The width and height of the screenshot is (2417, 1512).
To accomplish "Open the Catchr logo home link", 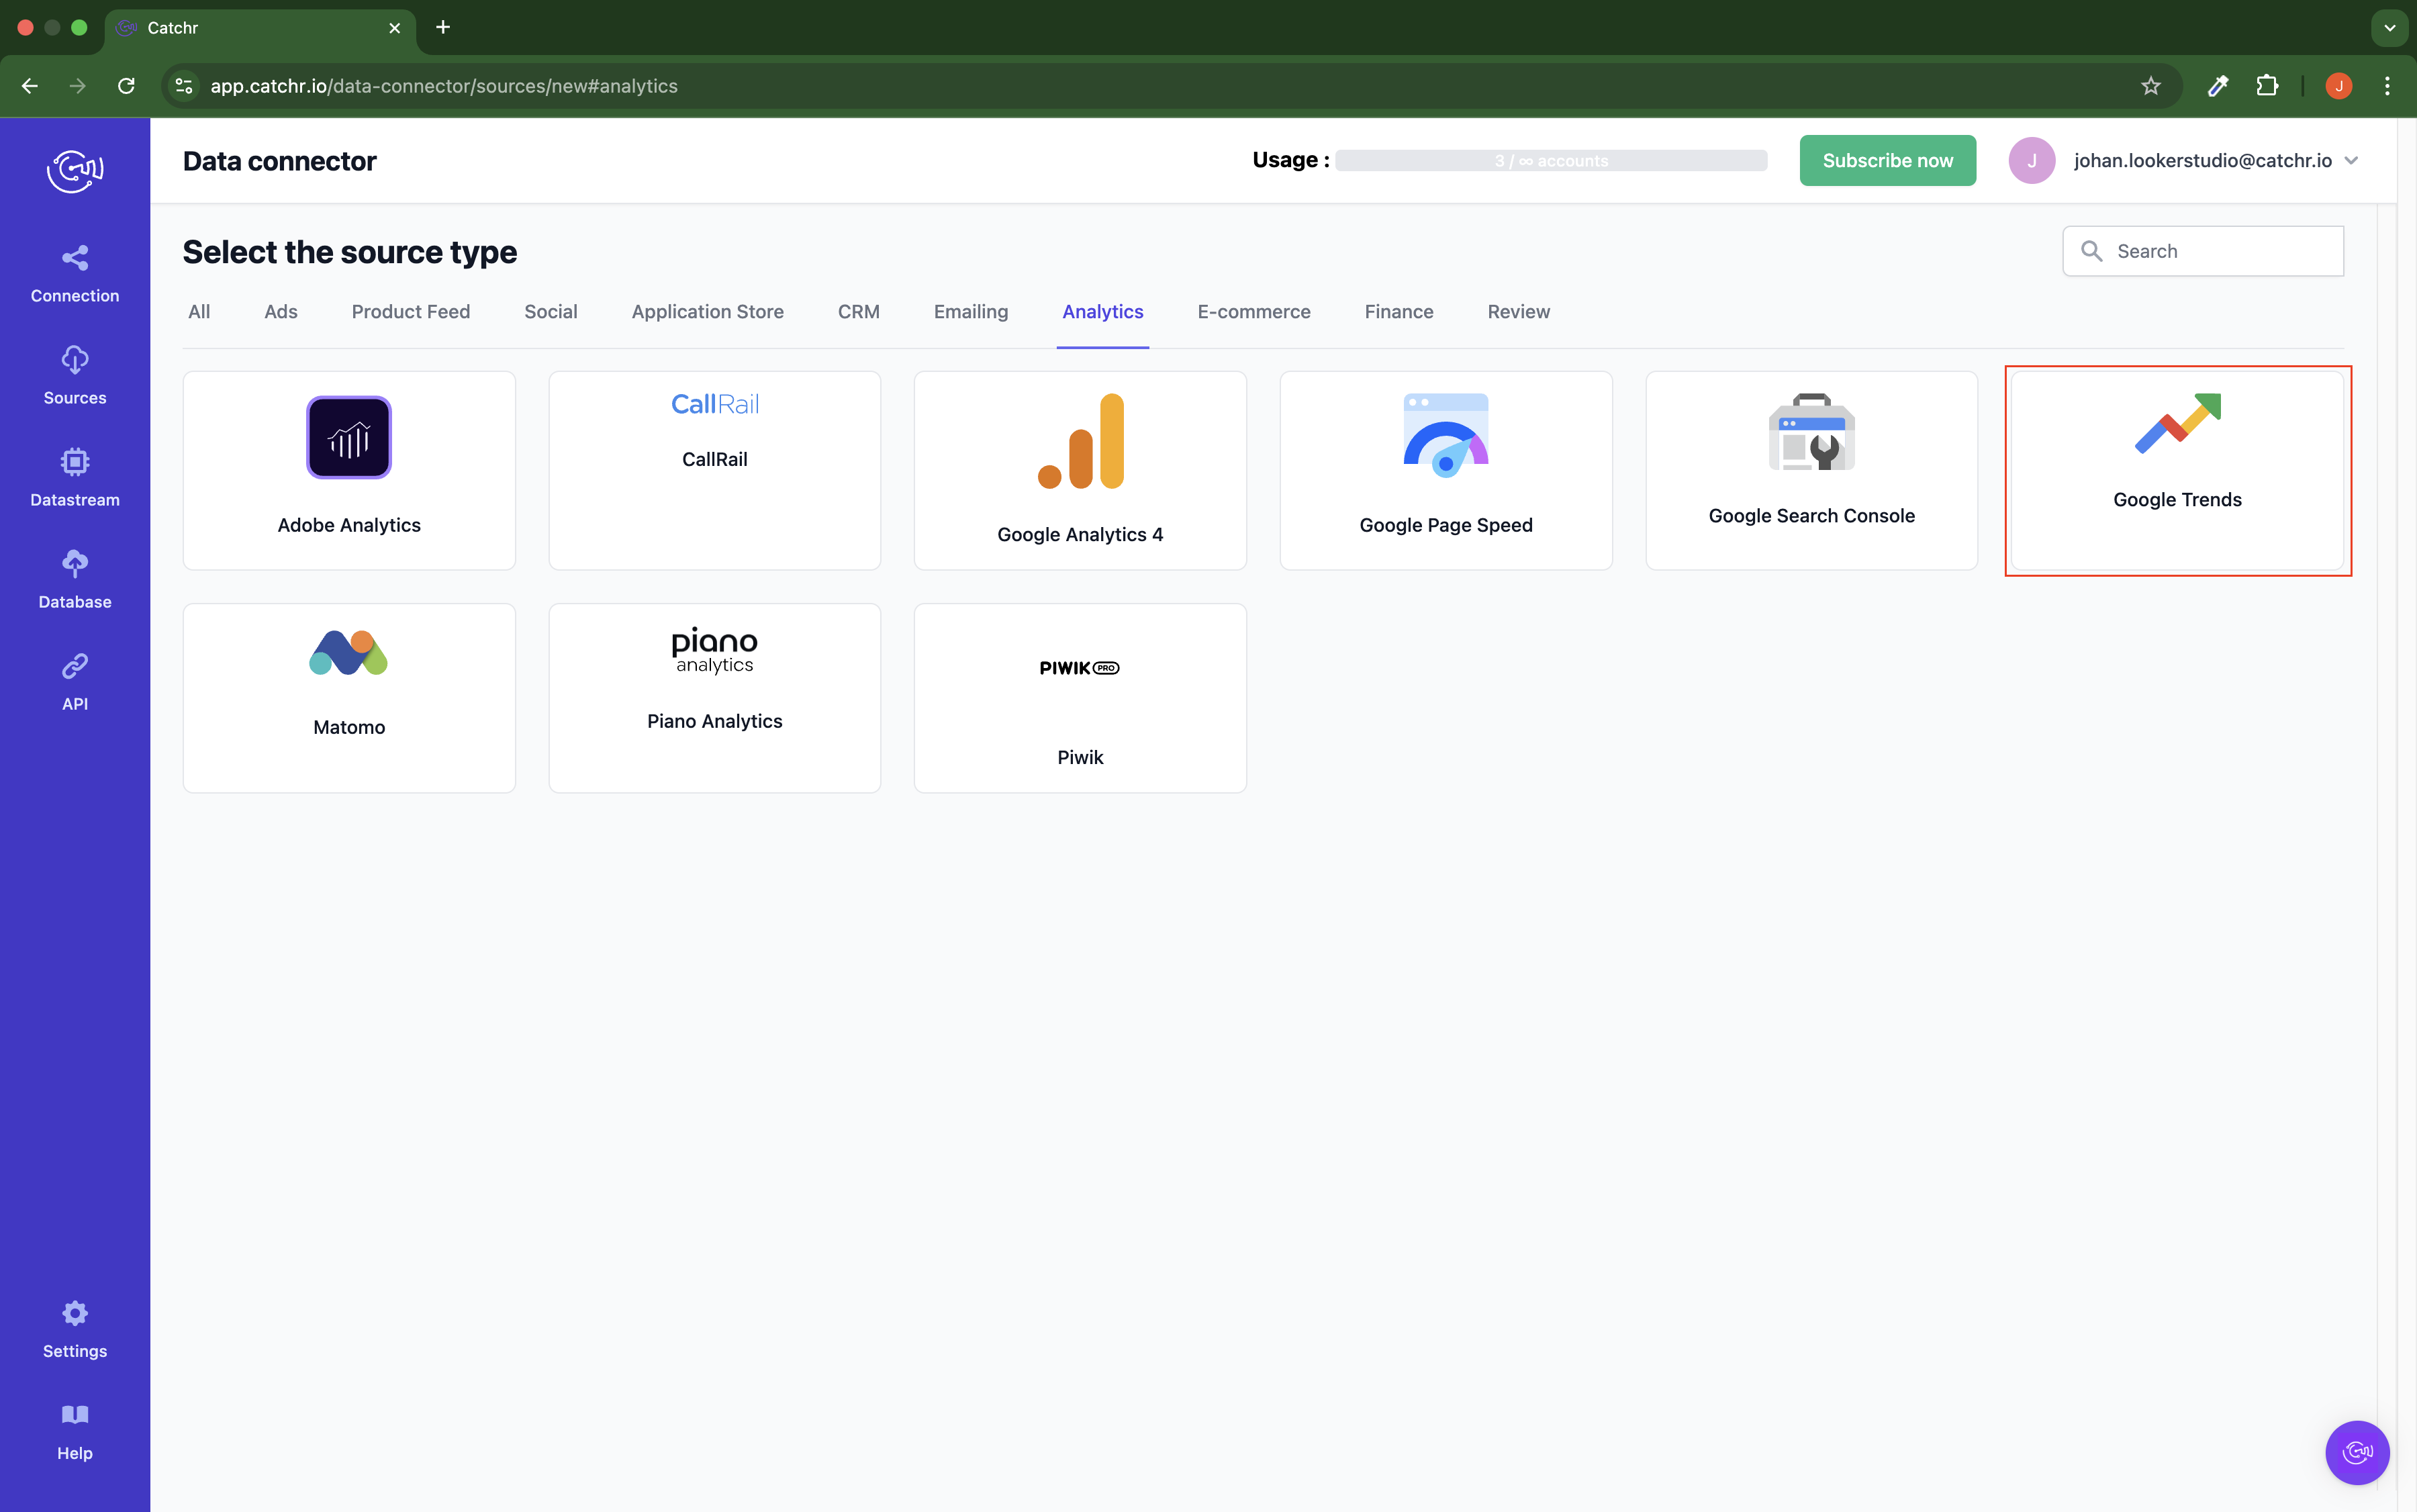I will [75, 171].
